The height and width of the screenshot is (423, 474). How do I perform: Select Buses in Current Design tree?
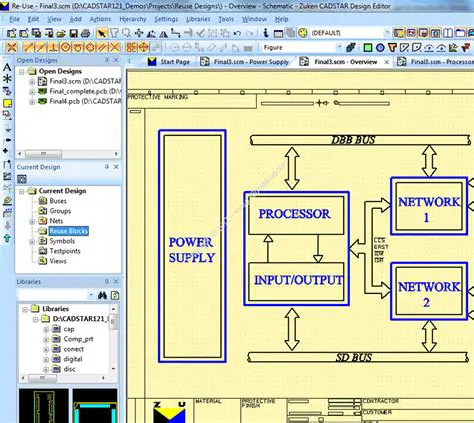(x=58, y=201)
